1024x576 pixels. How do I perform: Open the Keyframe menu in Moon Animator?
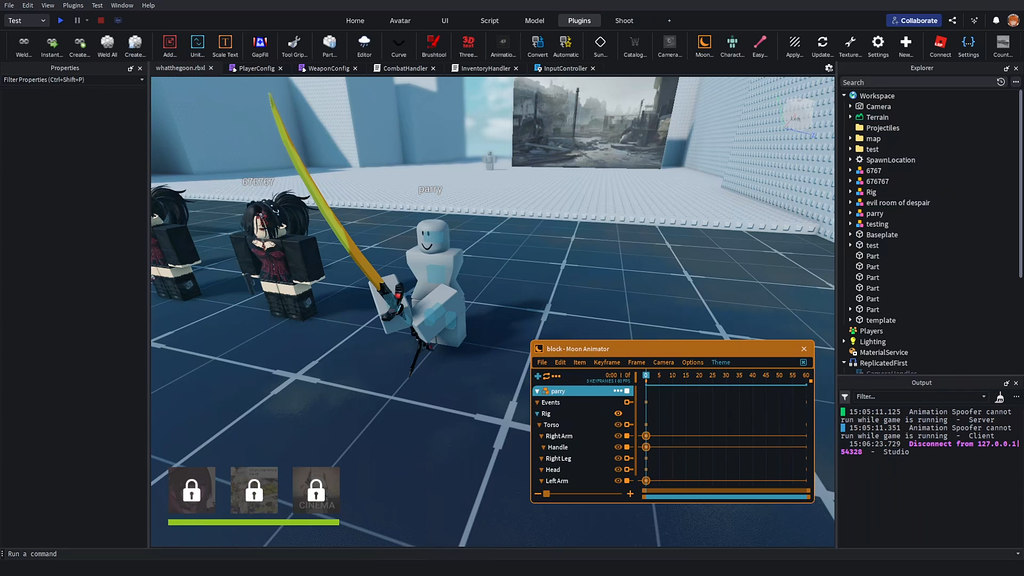click(606, 362)
